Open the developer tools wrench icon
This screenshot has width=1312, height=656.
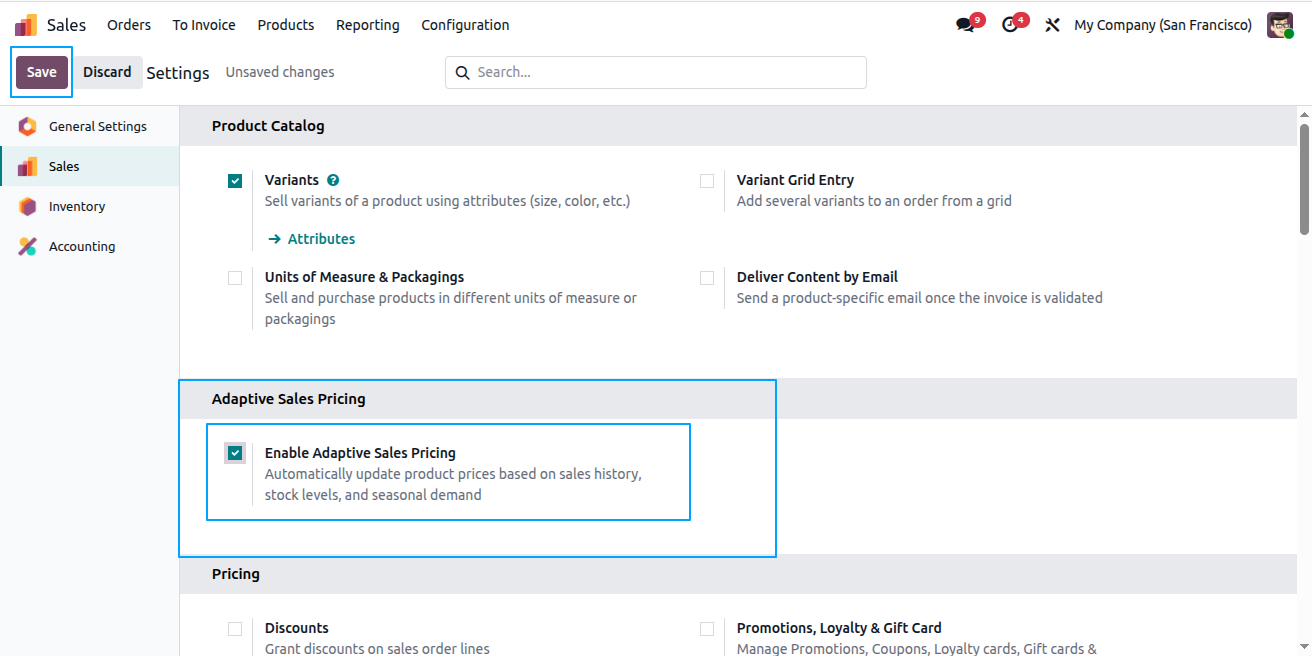click(1052, 25)
